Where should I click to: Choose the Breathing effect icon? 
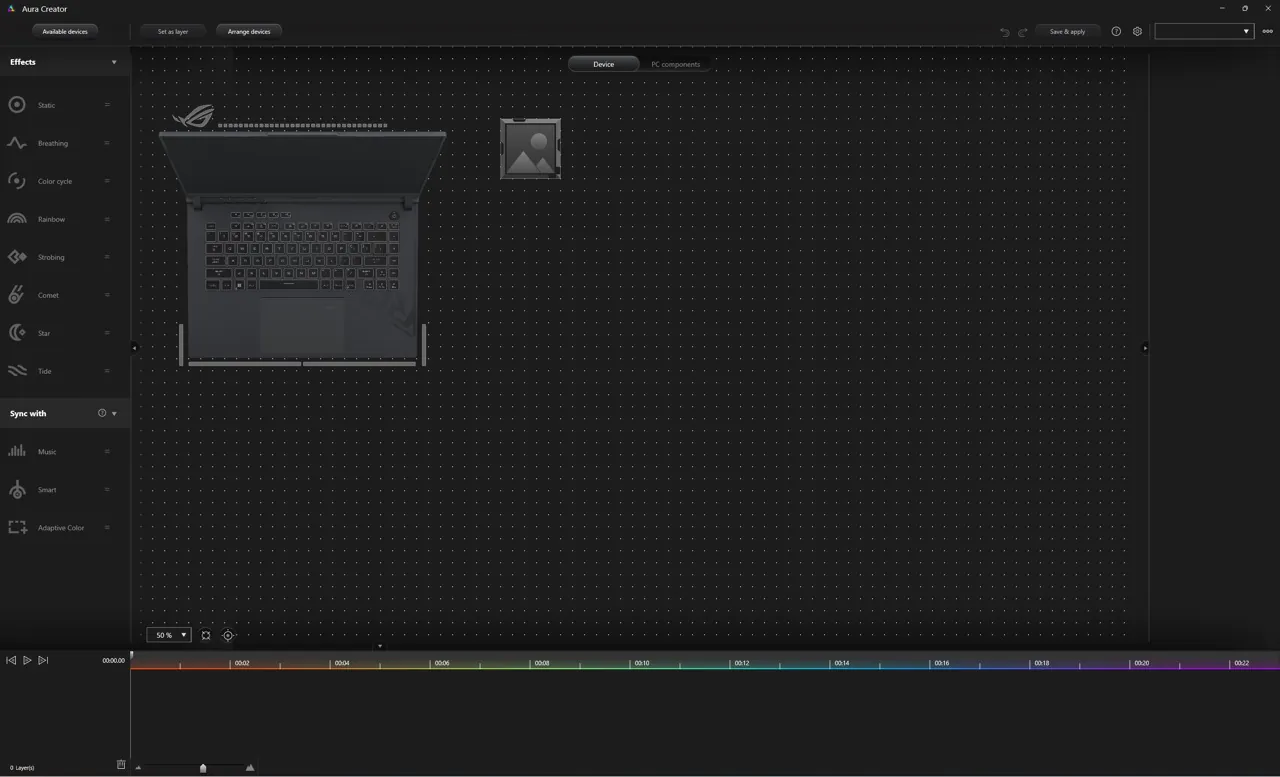[17, 143]
